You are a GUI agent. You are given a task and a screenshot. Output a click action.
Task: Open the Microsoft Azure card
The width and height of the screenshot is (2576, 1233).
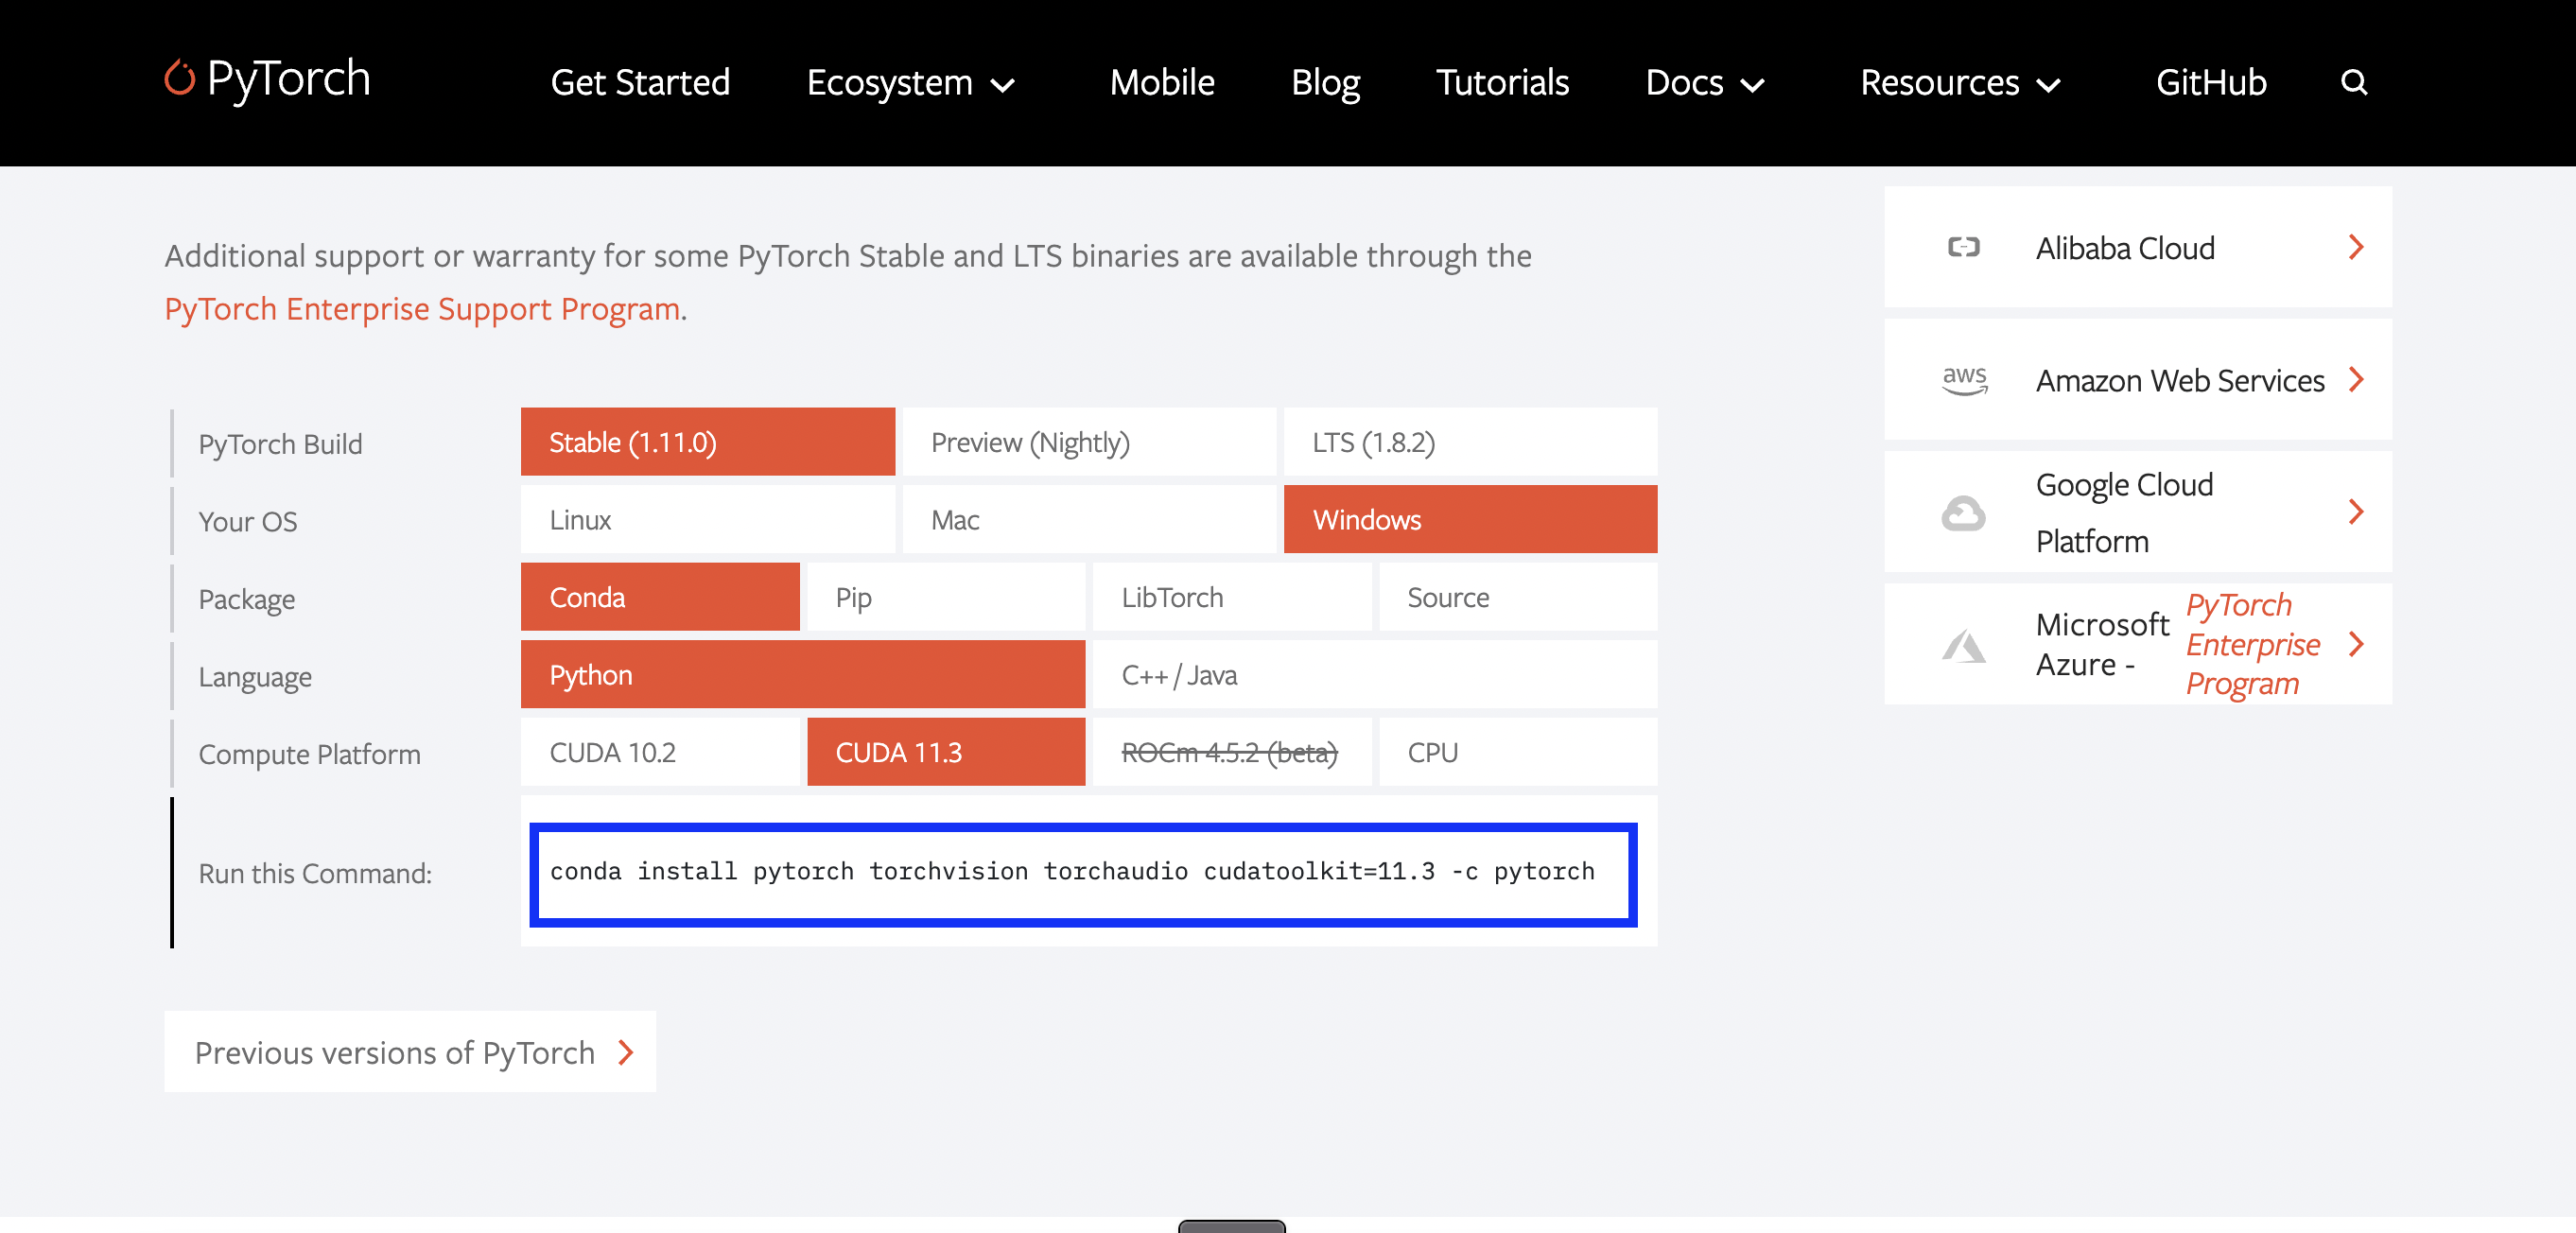point(2138,644)
